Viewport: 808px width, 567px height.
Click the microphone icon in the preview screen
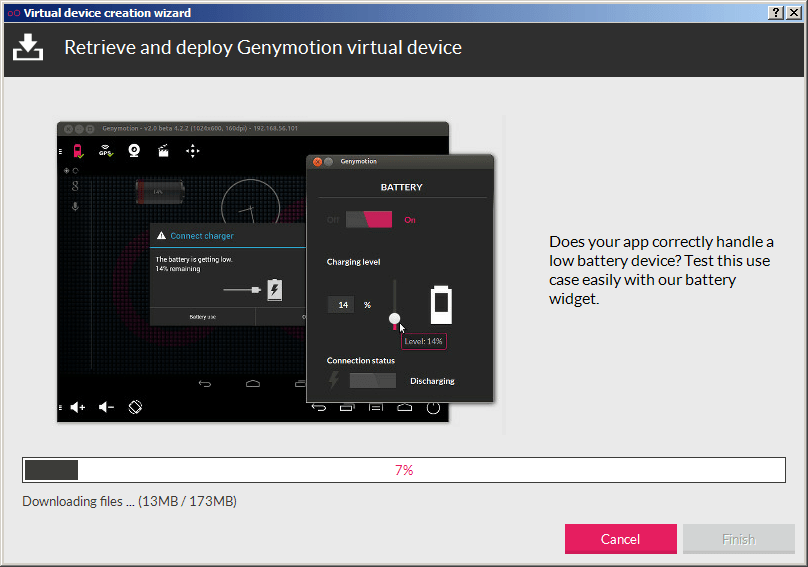click(x=75, y=207)
